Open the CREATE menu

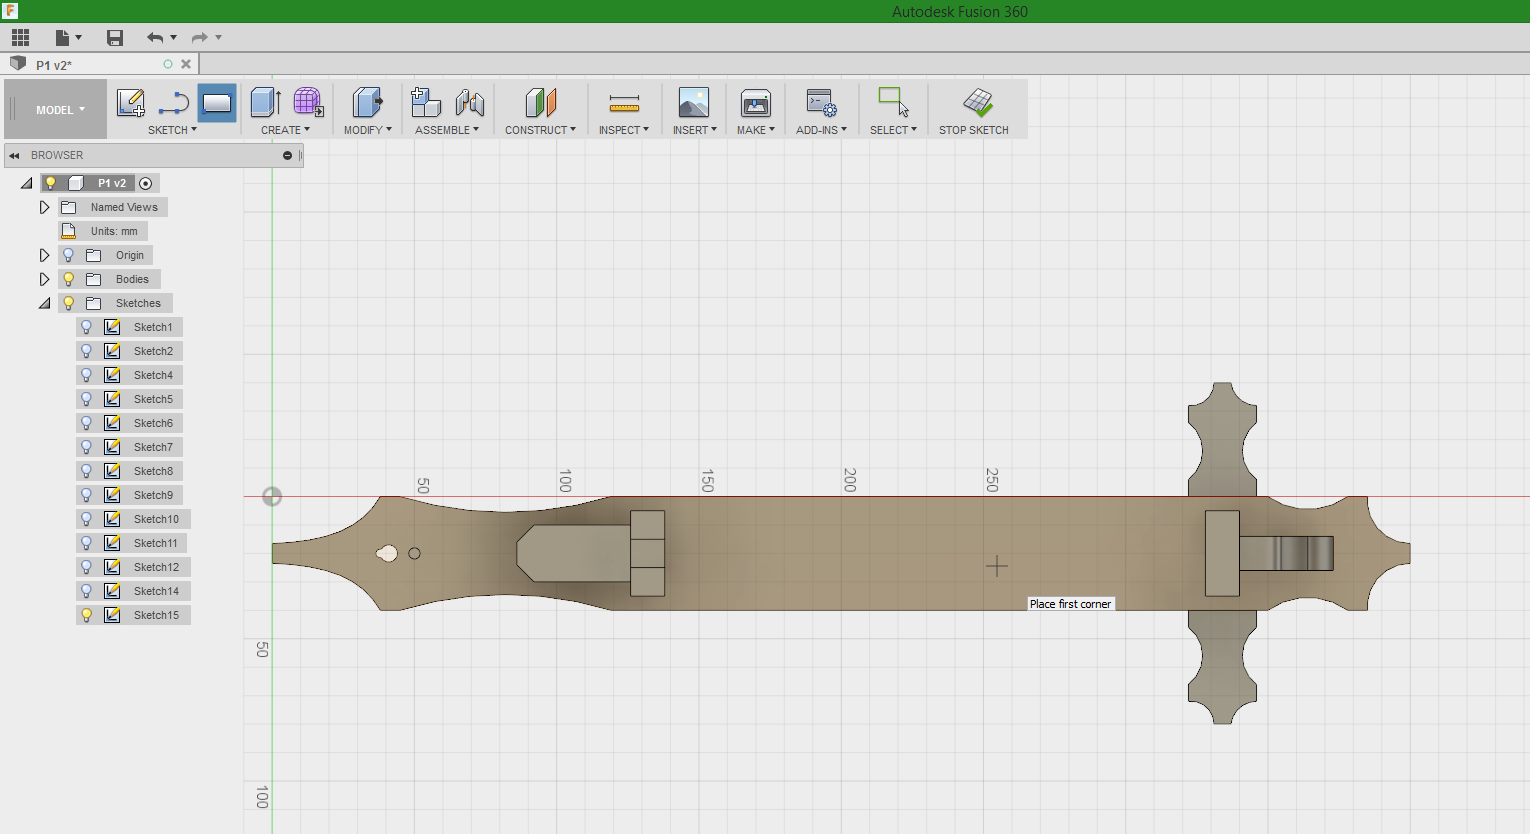click(x=285, y=130)
